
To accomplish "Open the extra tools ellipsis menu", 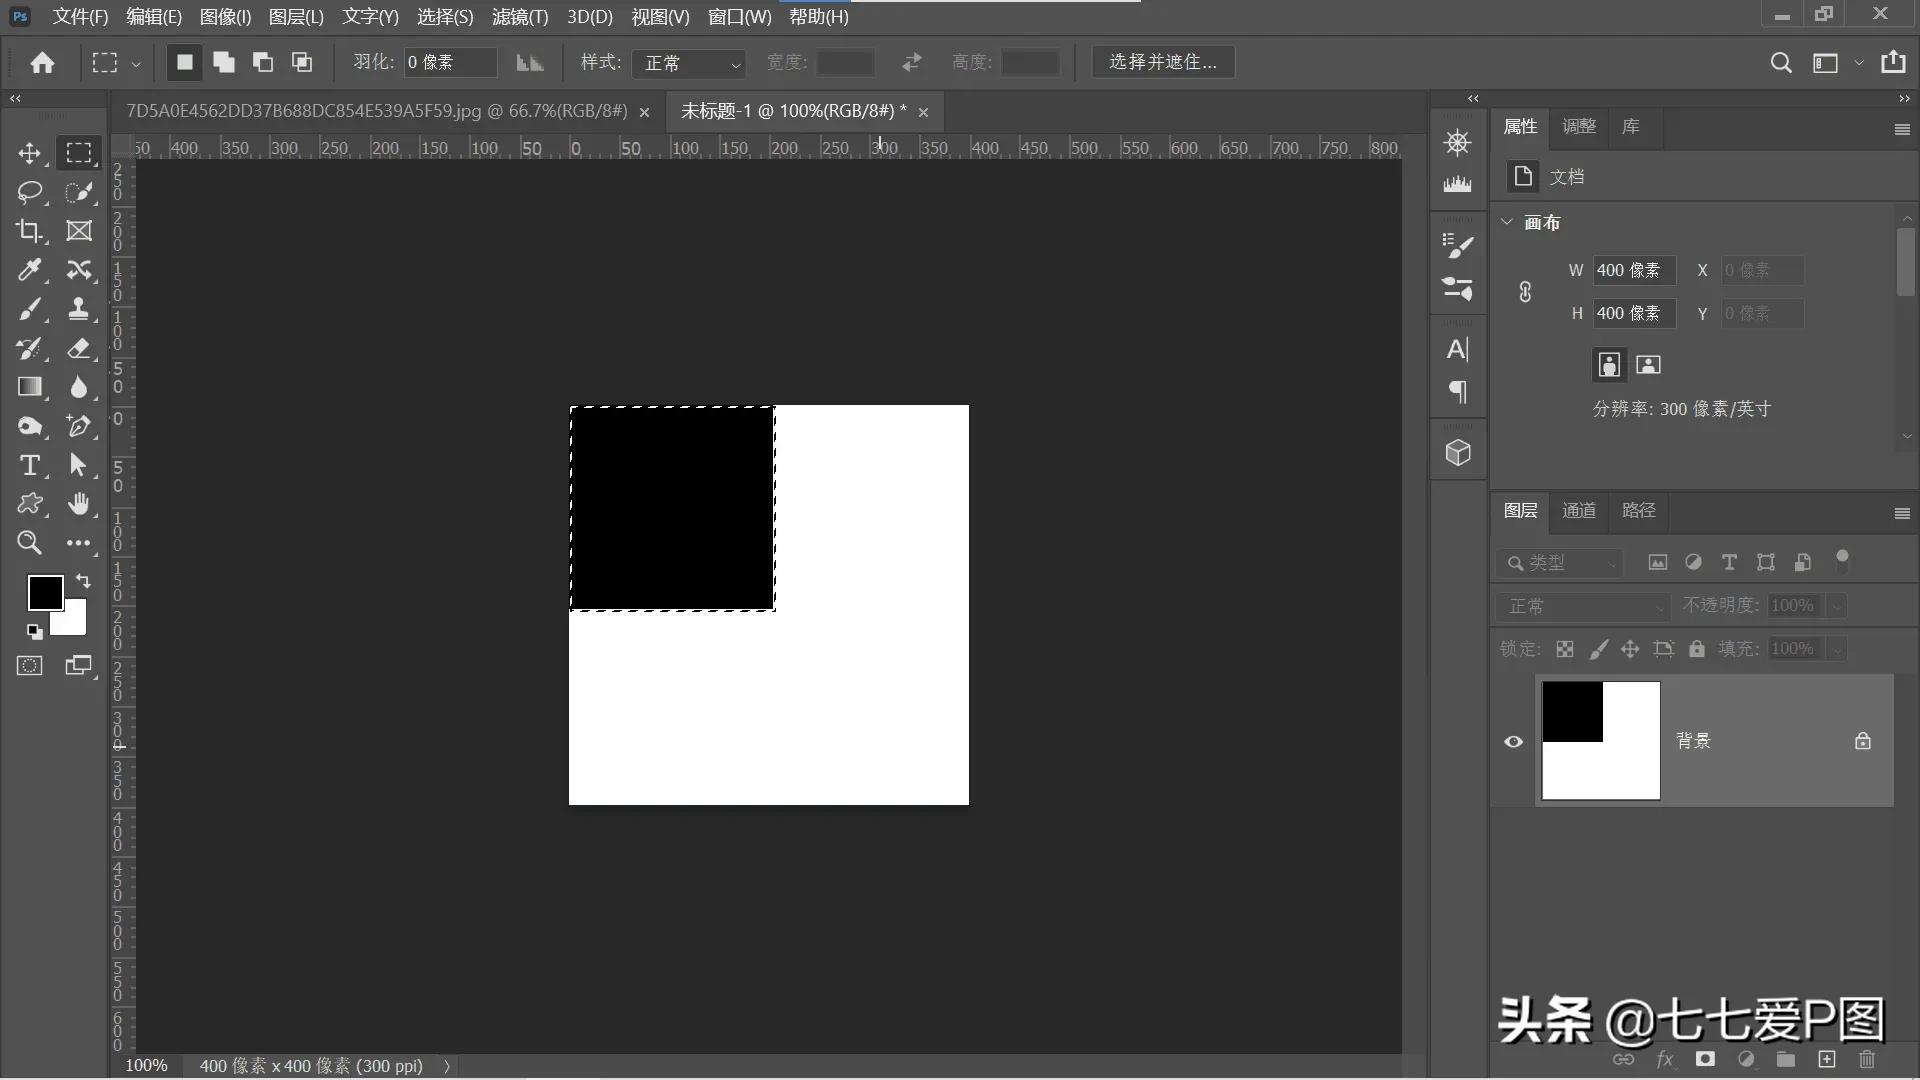I will coord(79,543).
